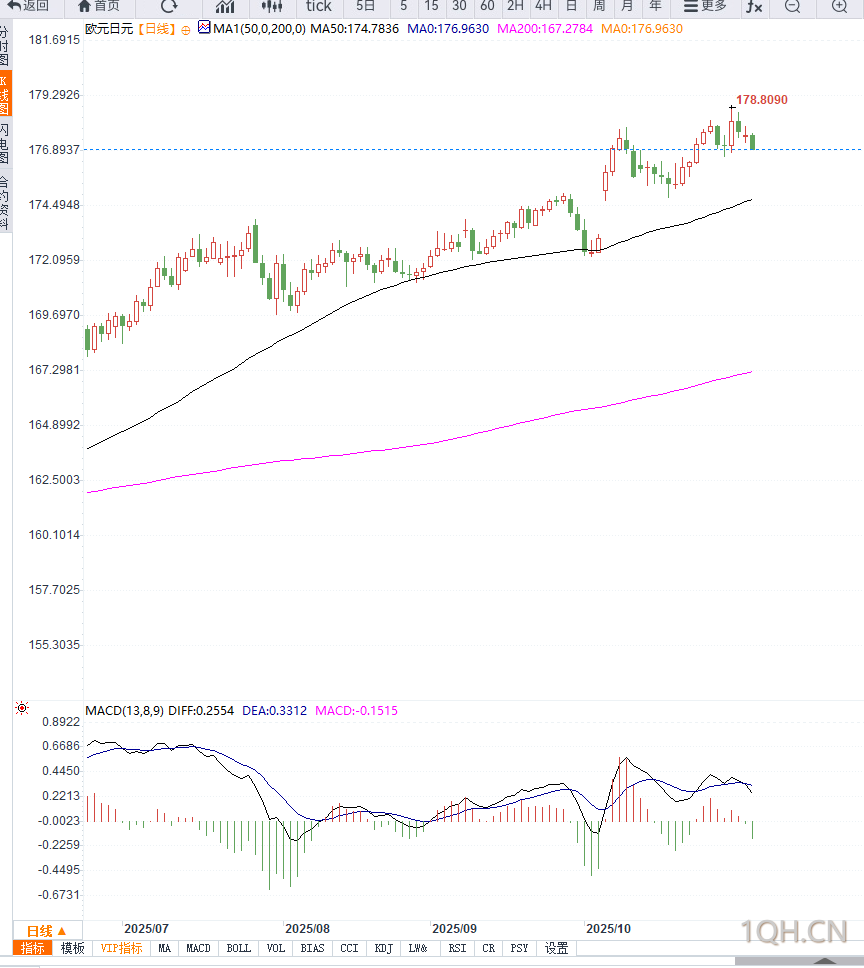
Task: Click the refresh icon in toolbar
Action: 169,6
